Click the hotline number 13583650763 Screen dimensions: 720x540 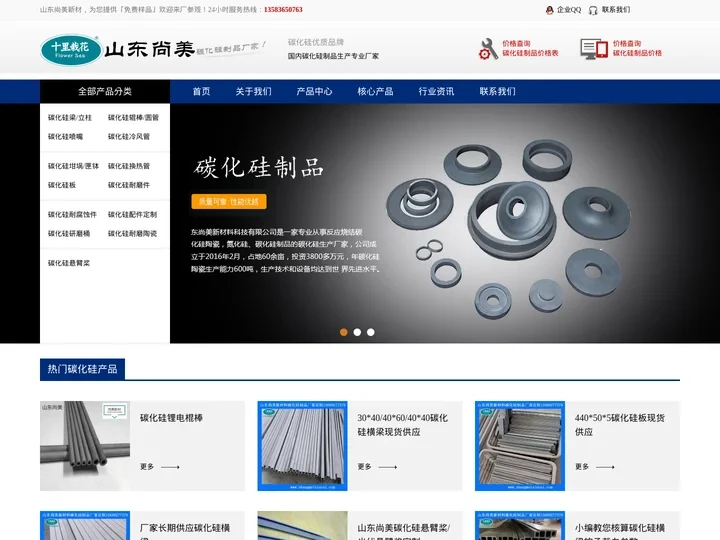click(x=283, y=10)
